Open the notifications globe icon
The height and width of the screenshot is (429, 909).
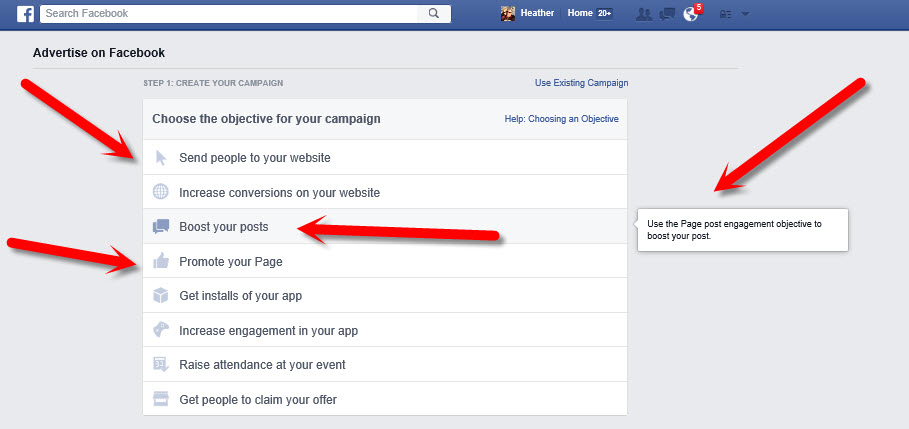tap(690, 14)
